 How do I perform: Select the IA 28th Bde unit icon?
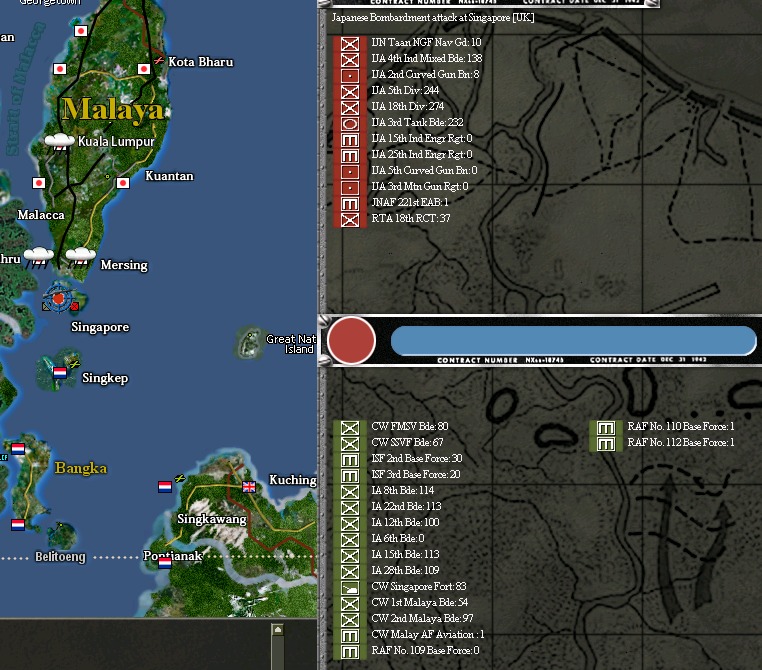tap(350, 572)
